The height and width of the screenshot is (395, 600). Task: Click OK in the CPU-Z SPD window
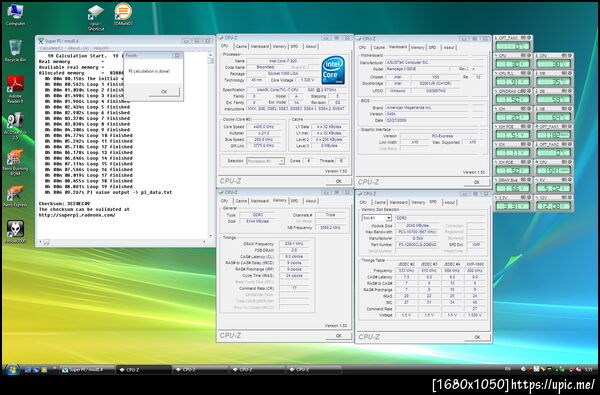coord(477,337)
